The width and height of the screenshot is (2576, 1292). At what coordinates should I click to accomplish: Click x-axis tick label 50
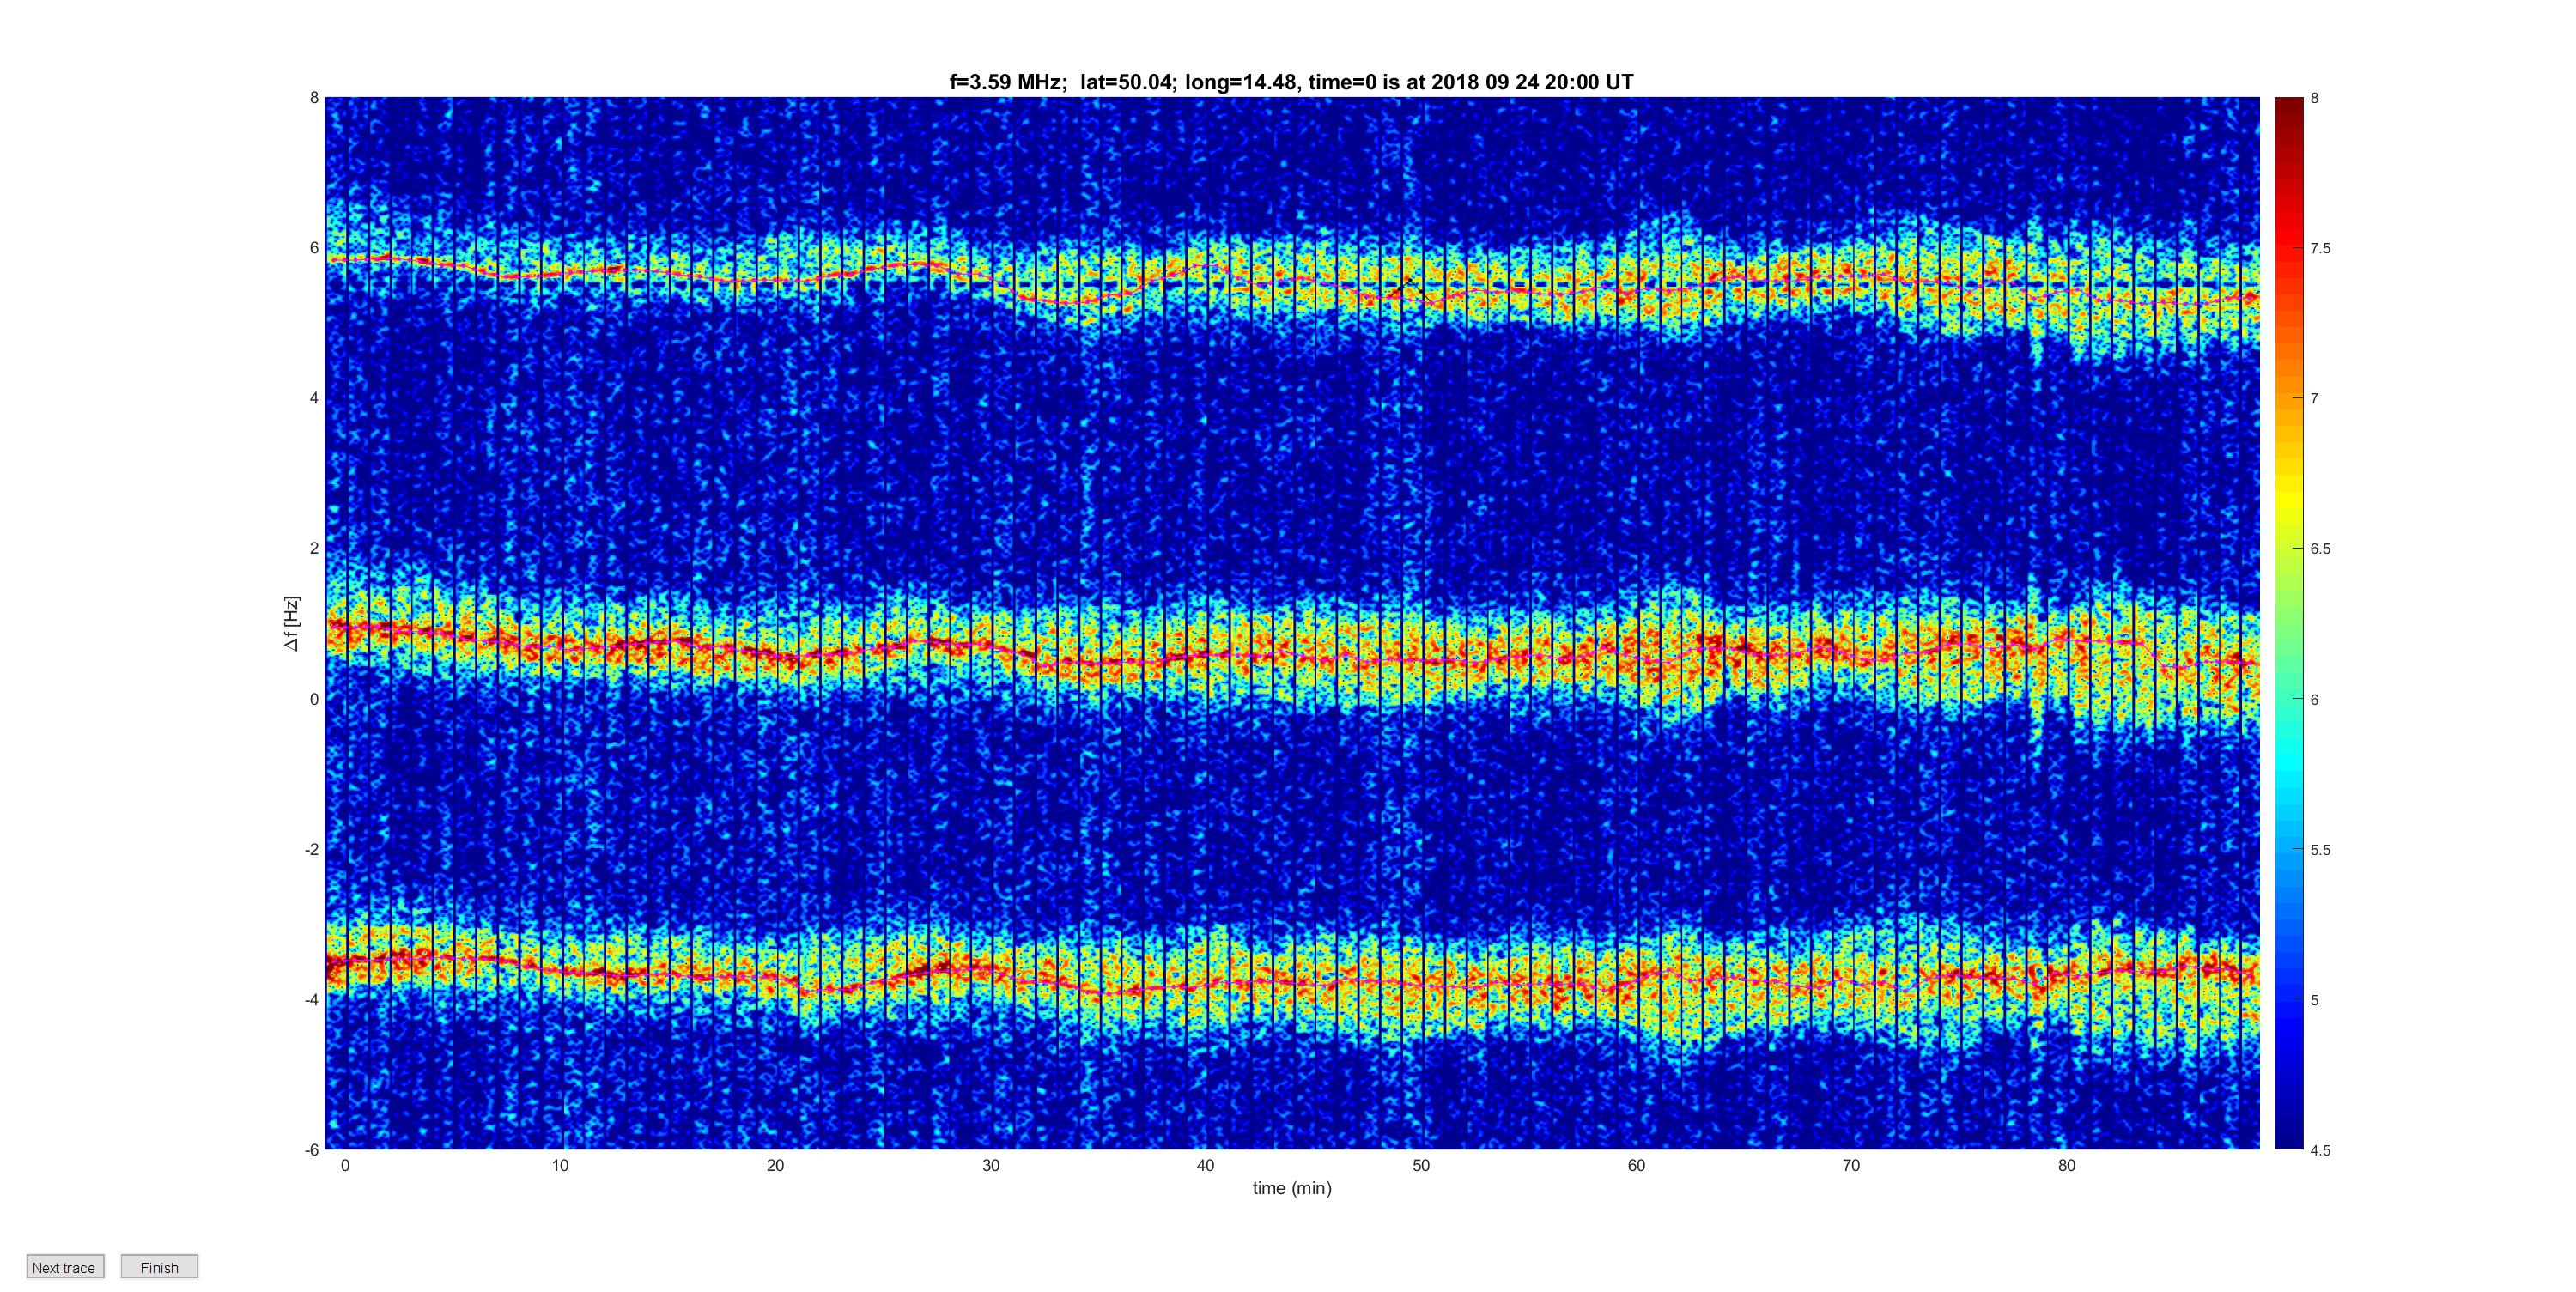(1421, 1165)
